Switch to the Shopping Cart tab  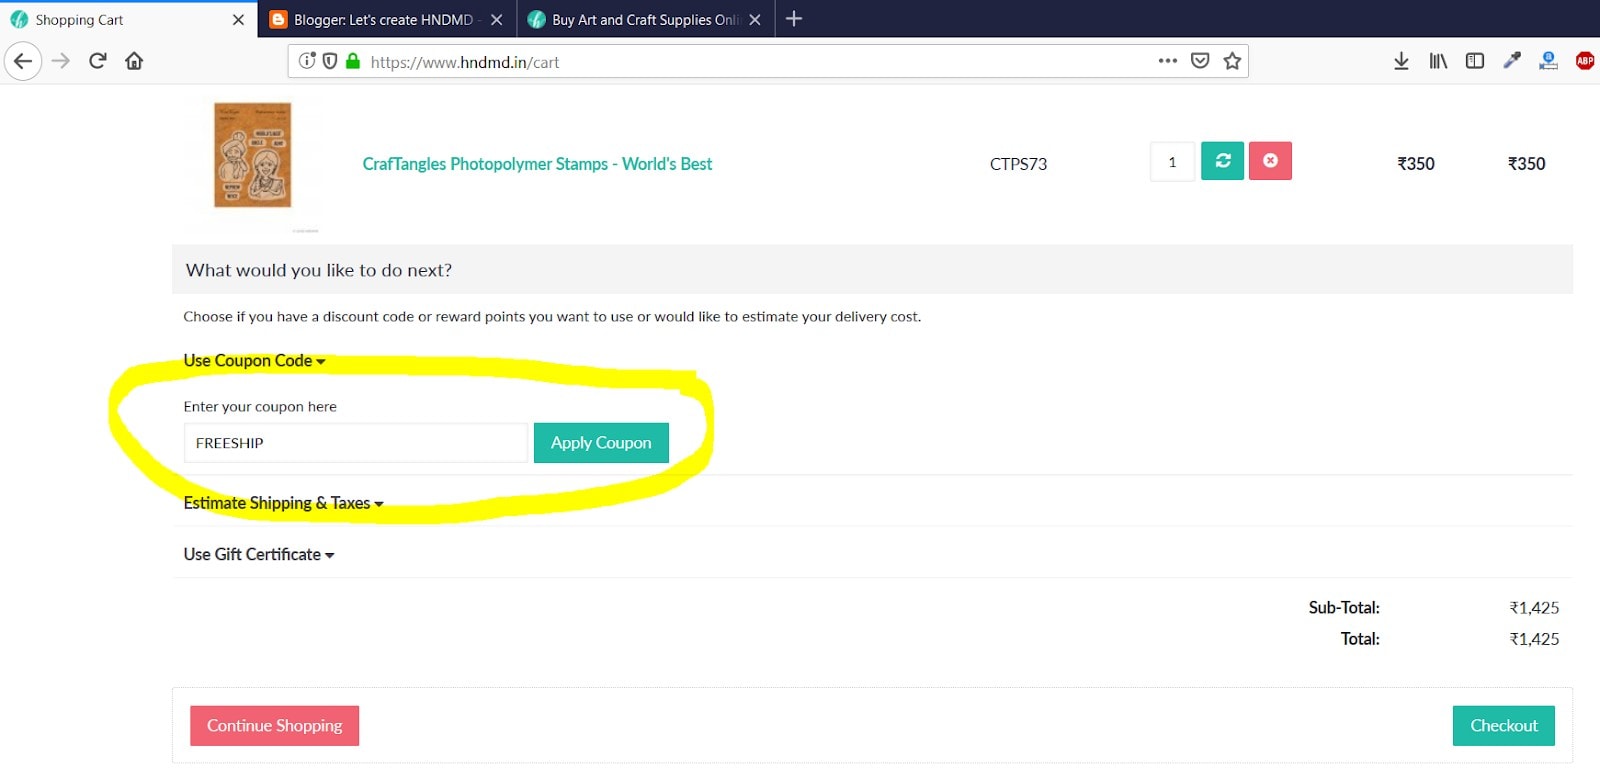[x=128, y=19]
